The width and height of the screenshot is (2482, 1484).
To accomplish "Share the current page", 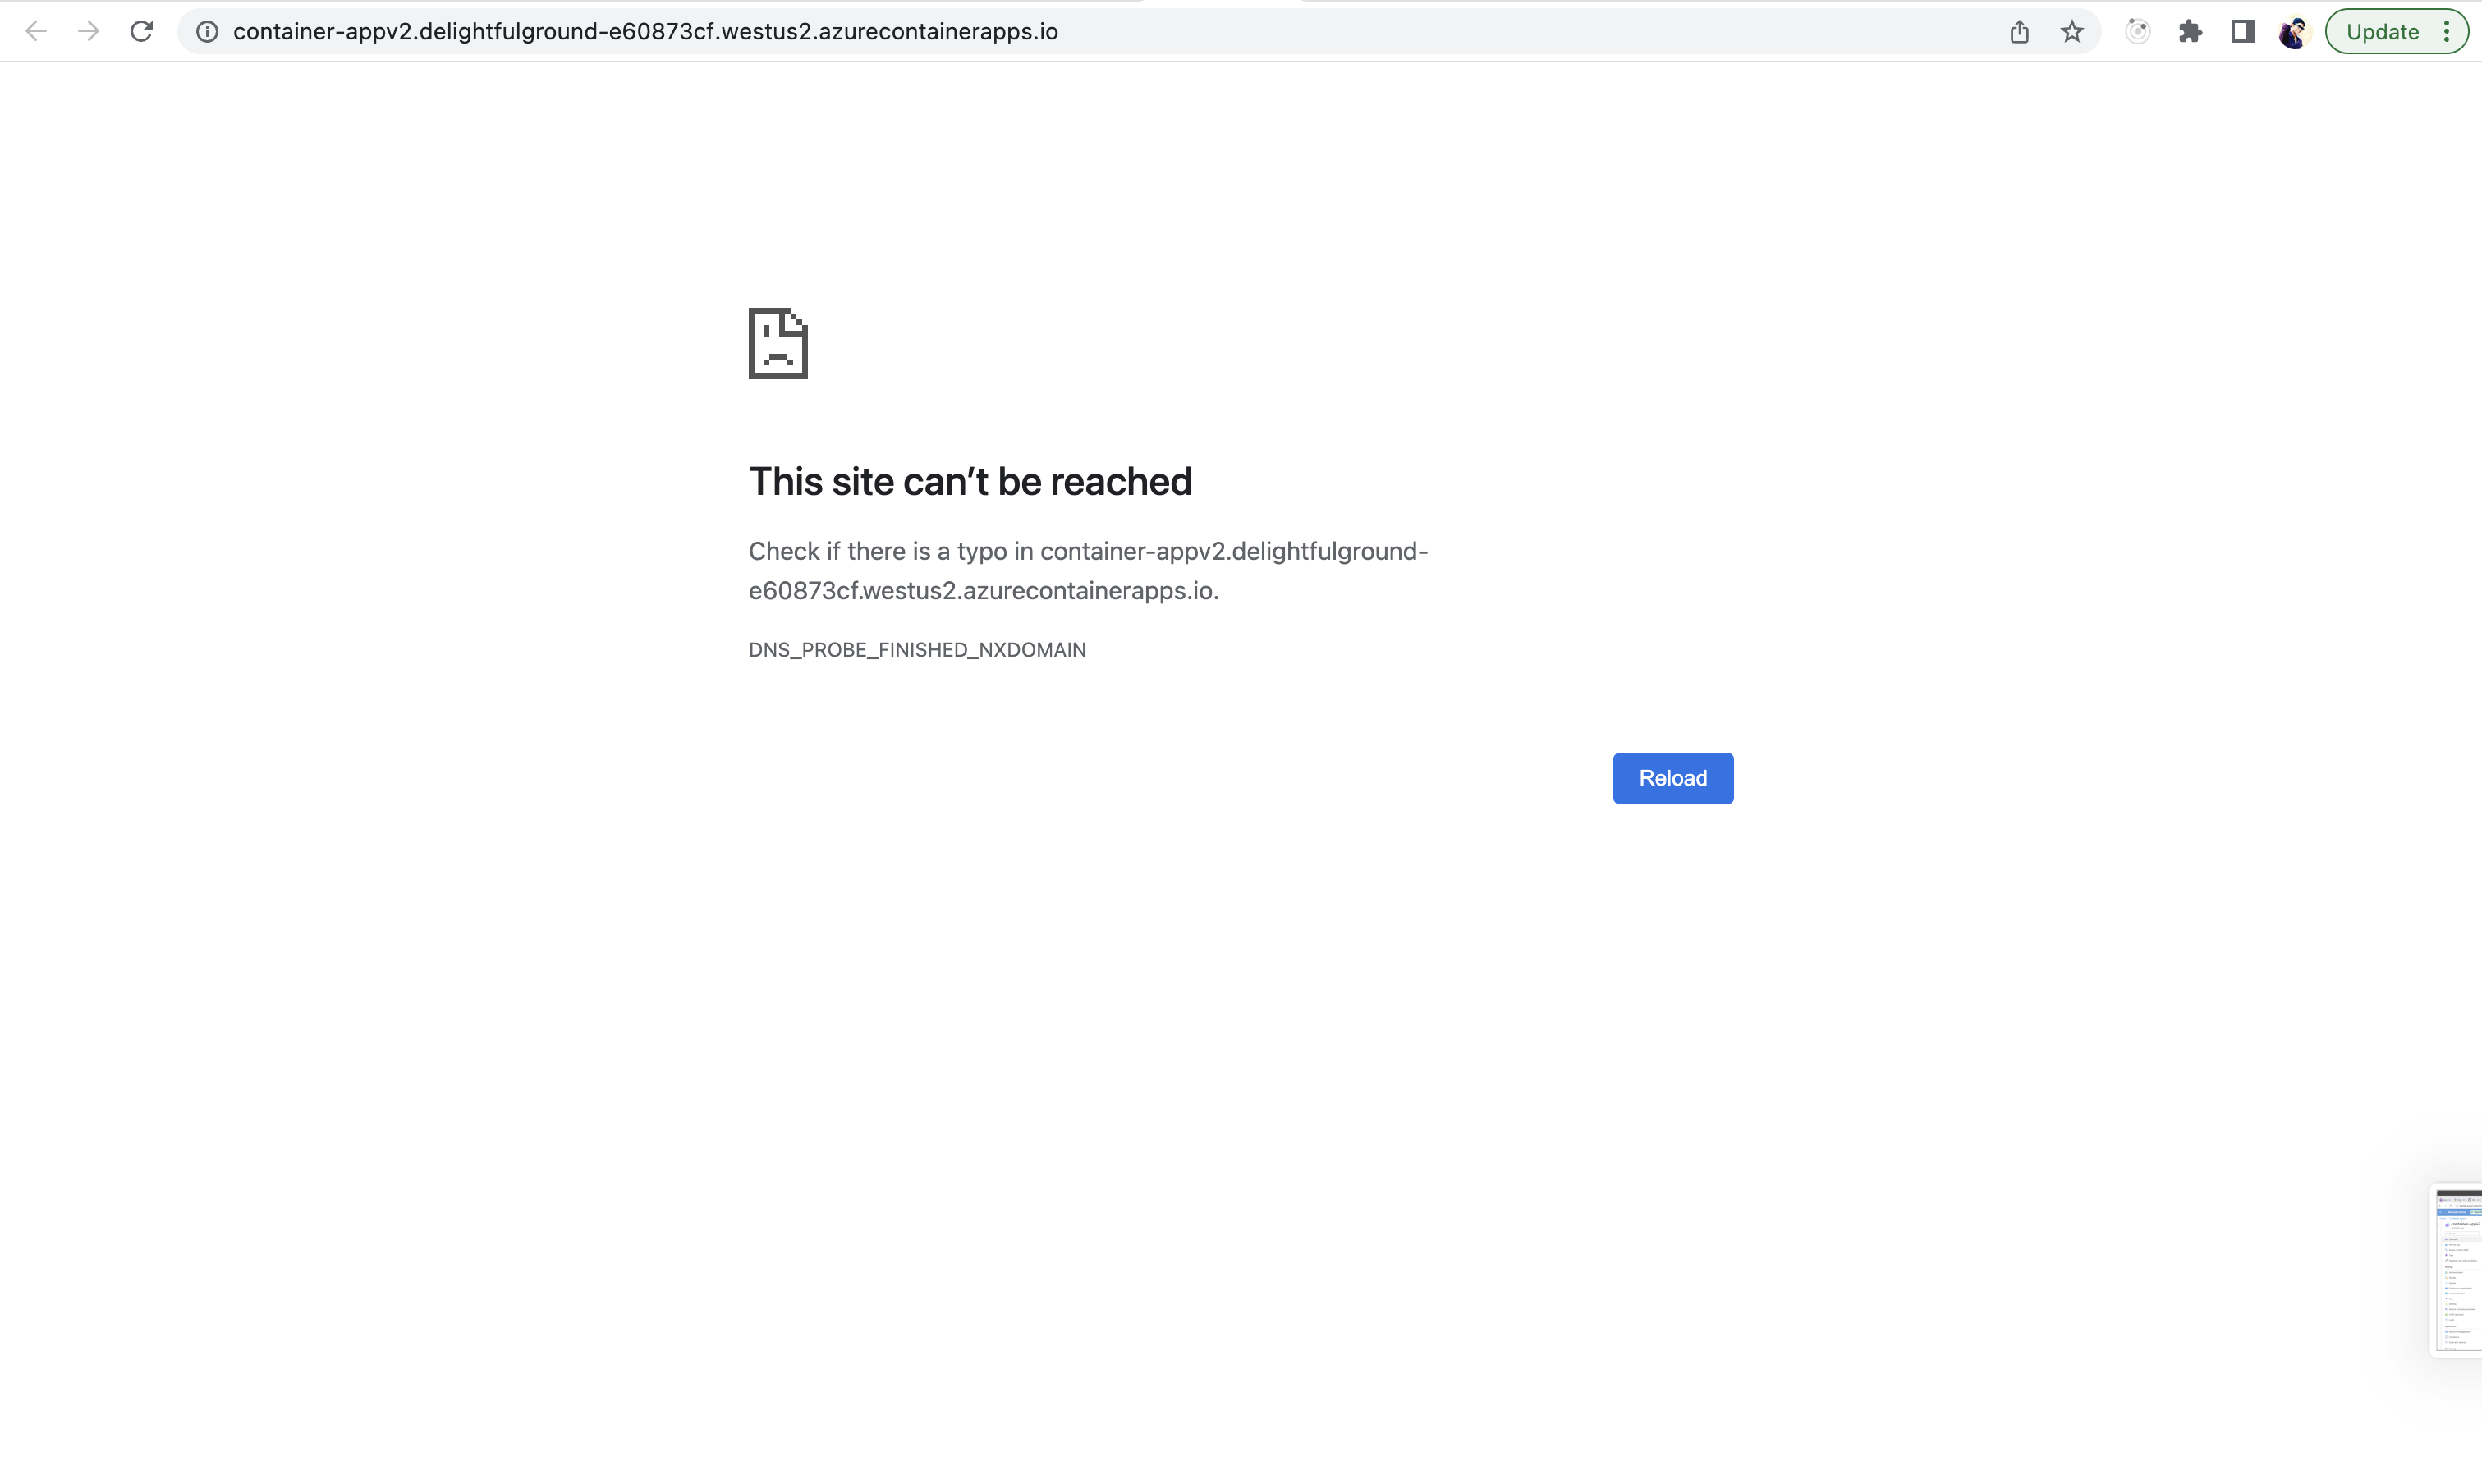I will click(x=2019, y=31).
